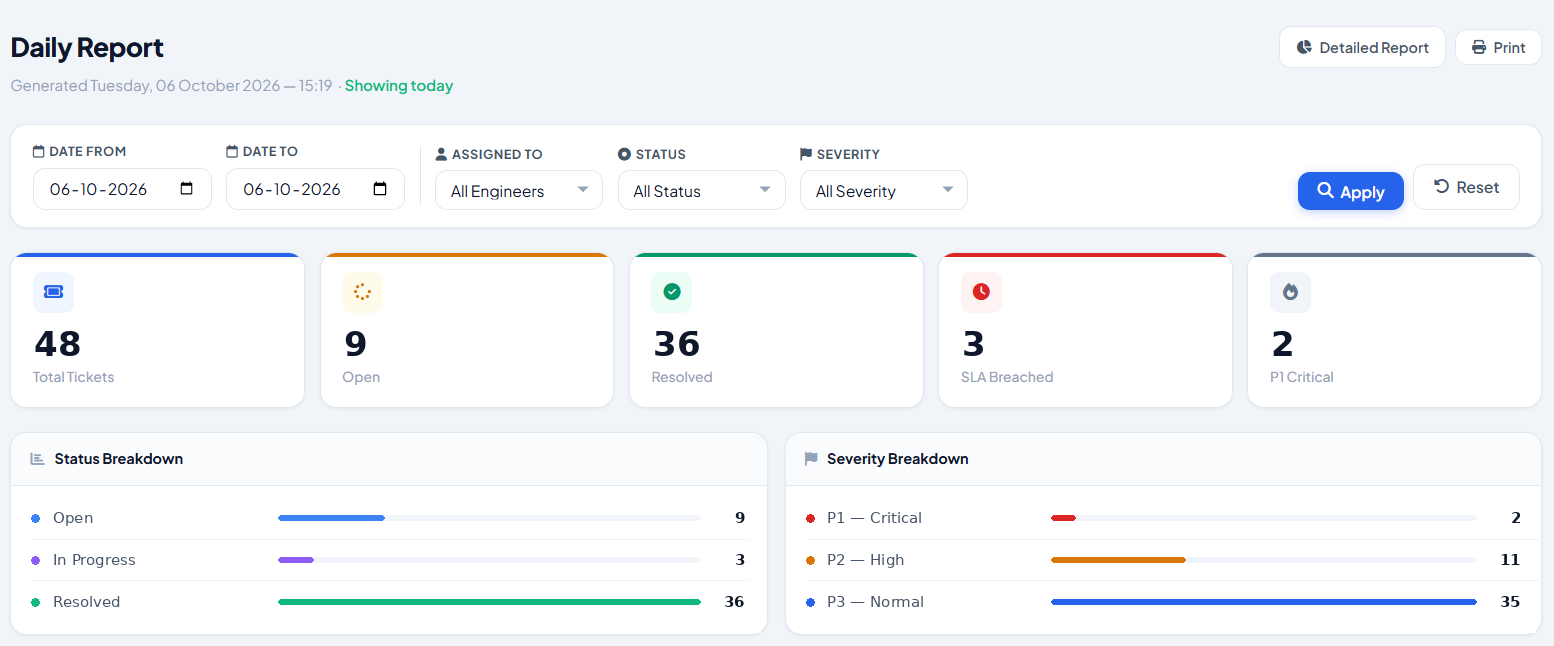This screenshot has height=646, width=1554.
Task: Click the "P3 — Normal" row label
Action: (x=875, y=602)
